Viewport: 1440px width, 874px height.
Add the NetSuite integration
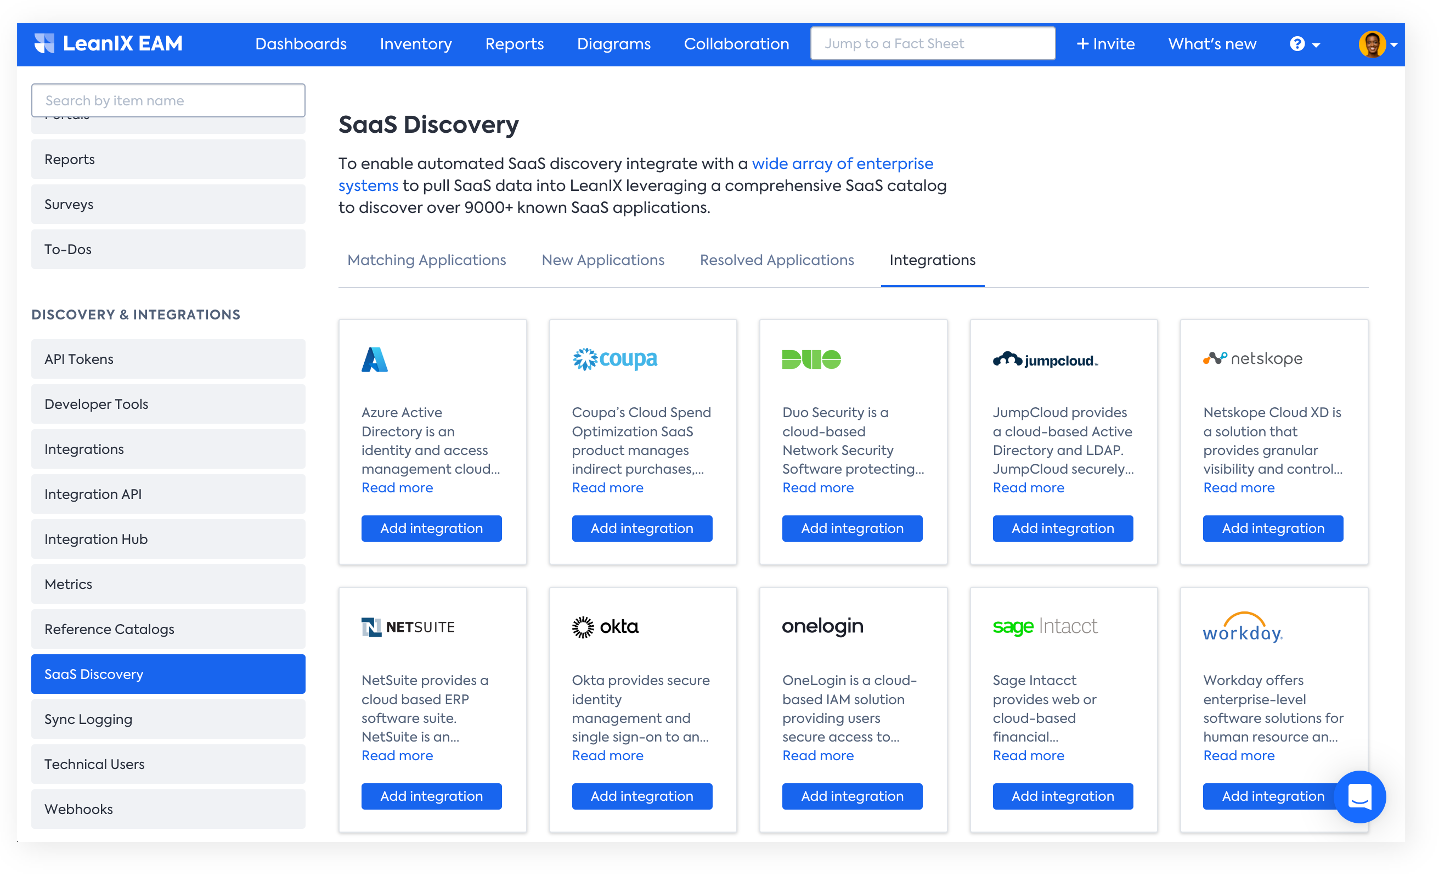(x=432, y=797)
